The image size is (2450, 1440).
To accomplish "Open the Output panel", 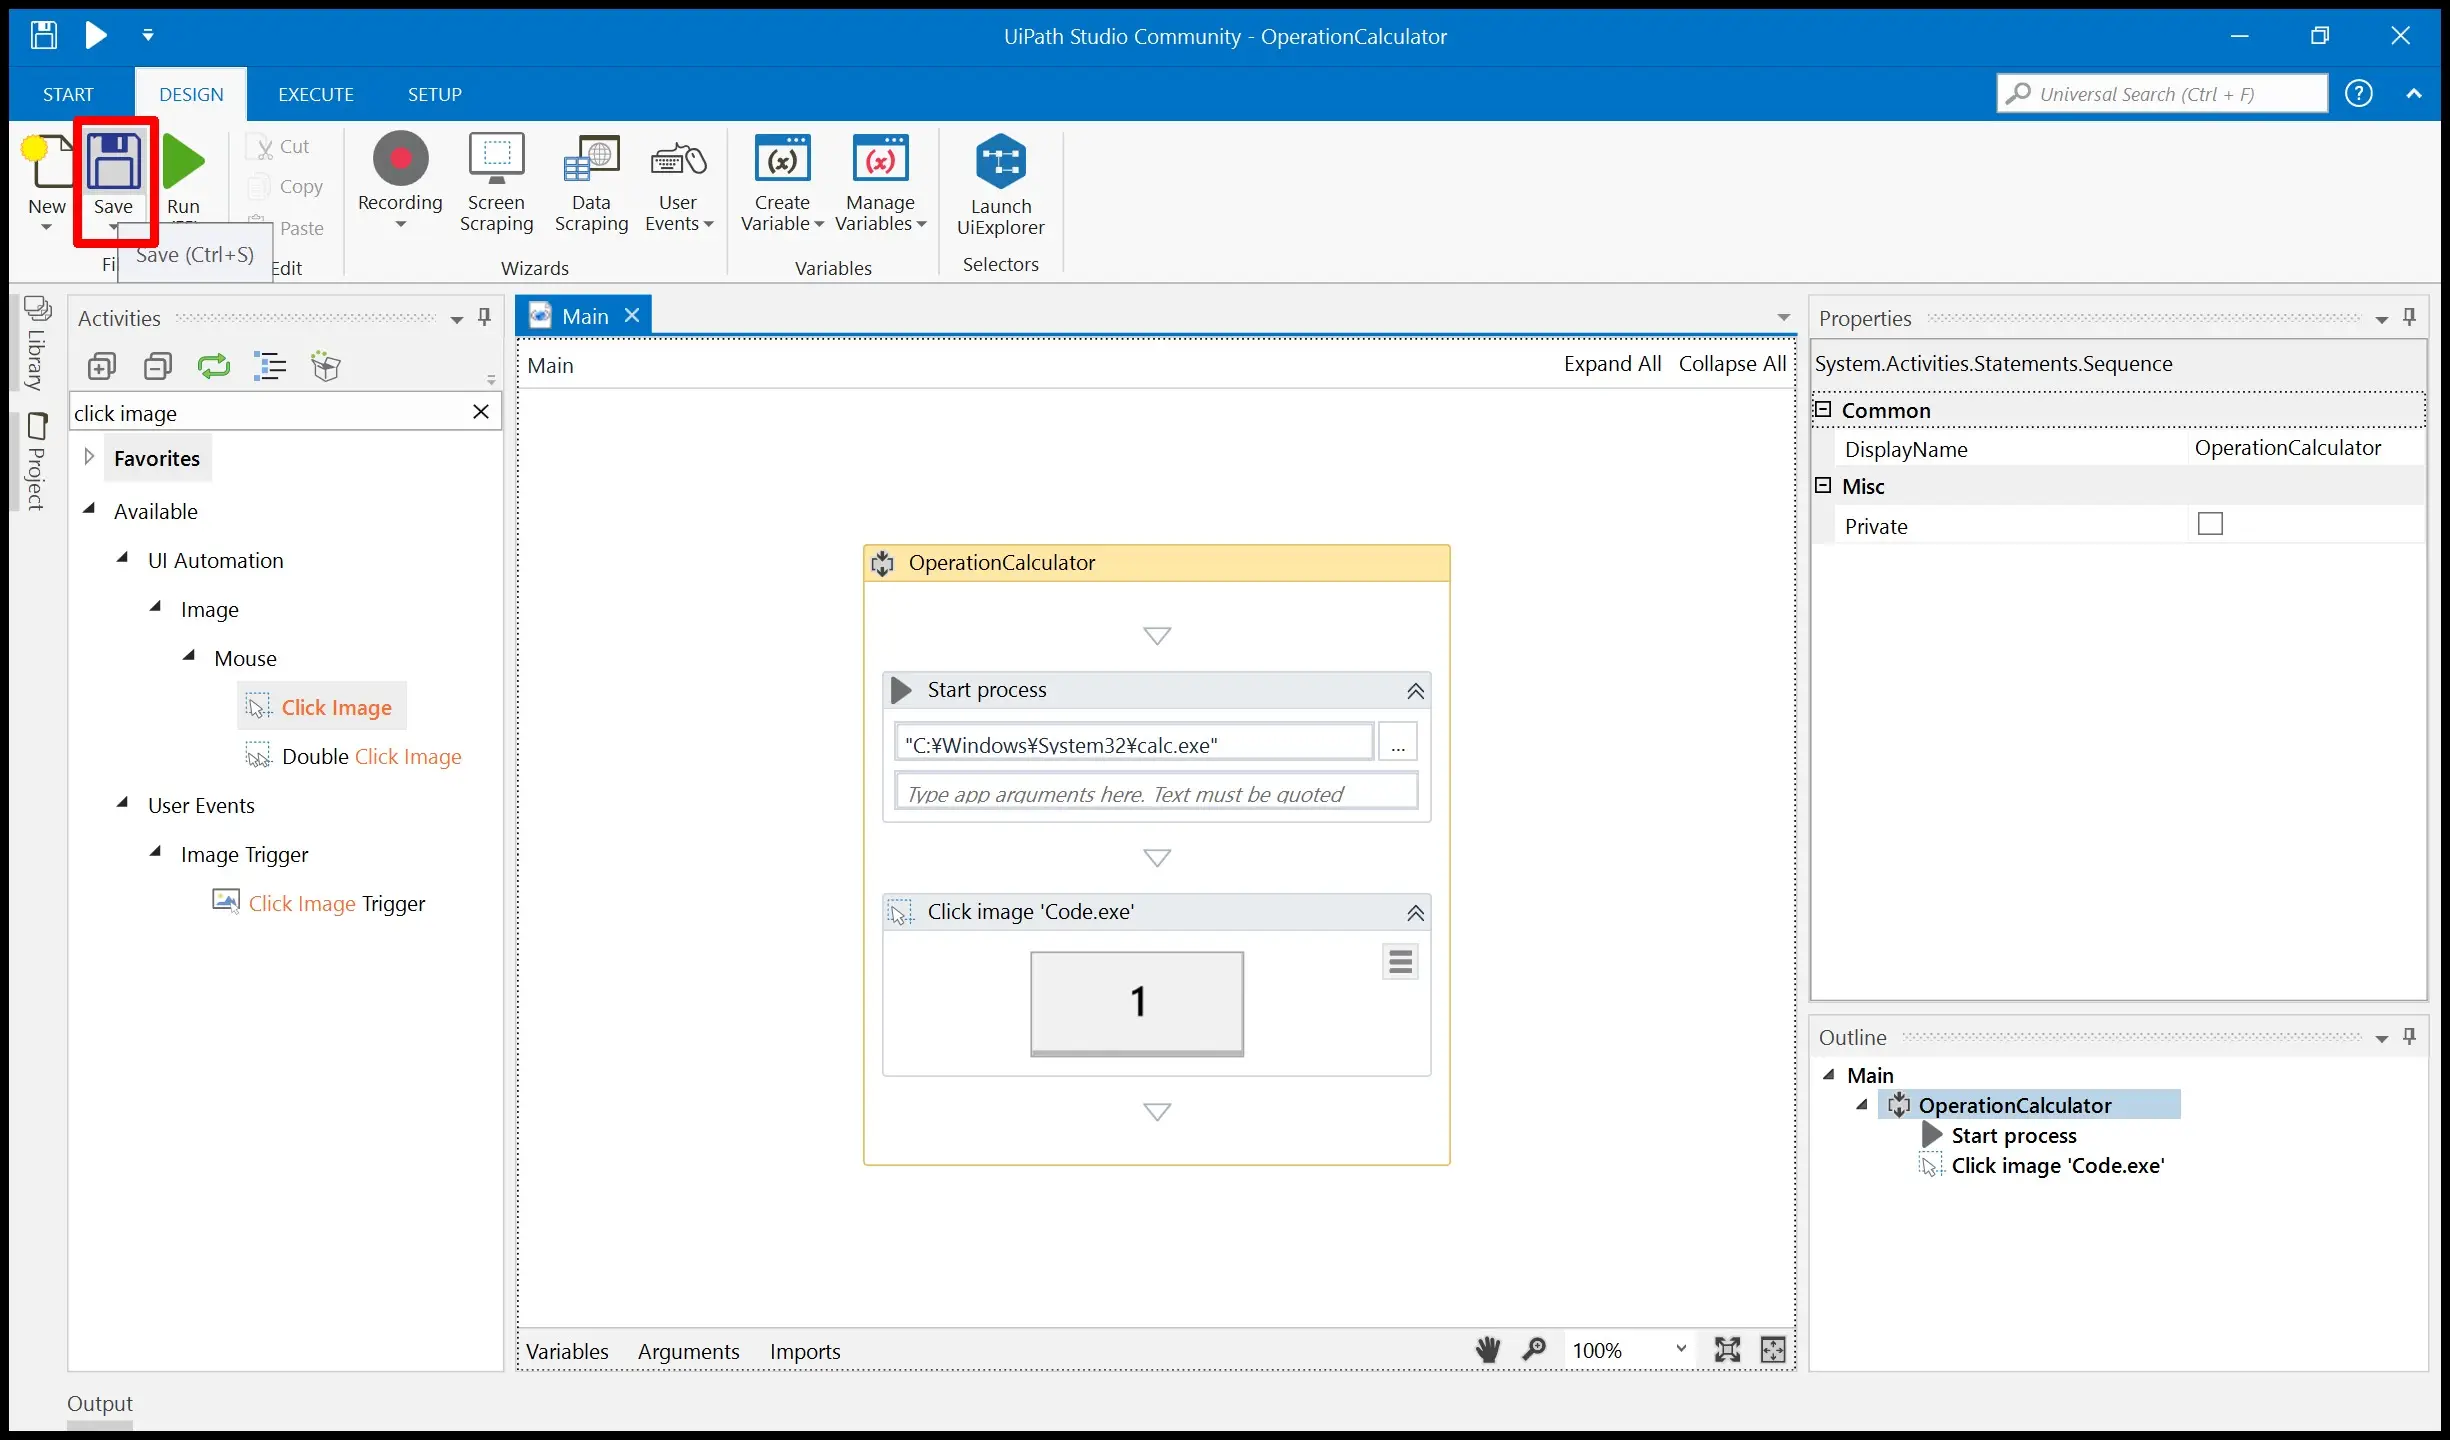I will (100, 1403).
